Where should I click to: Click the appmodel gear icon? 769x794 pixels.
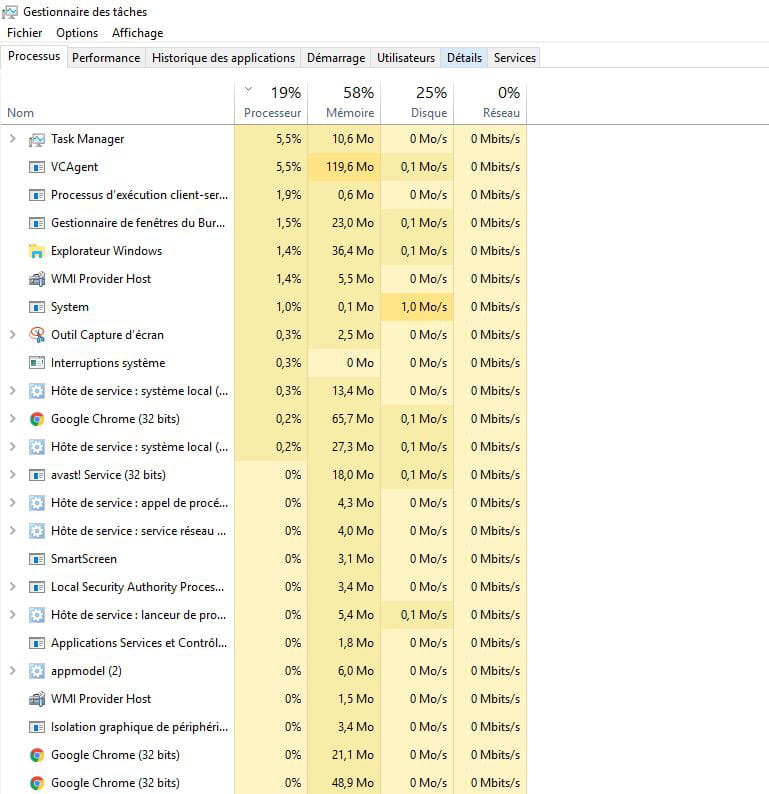pos(37,671)
